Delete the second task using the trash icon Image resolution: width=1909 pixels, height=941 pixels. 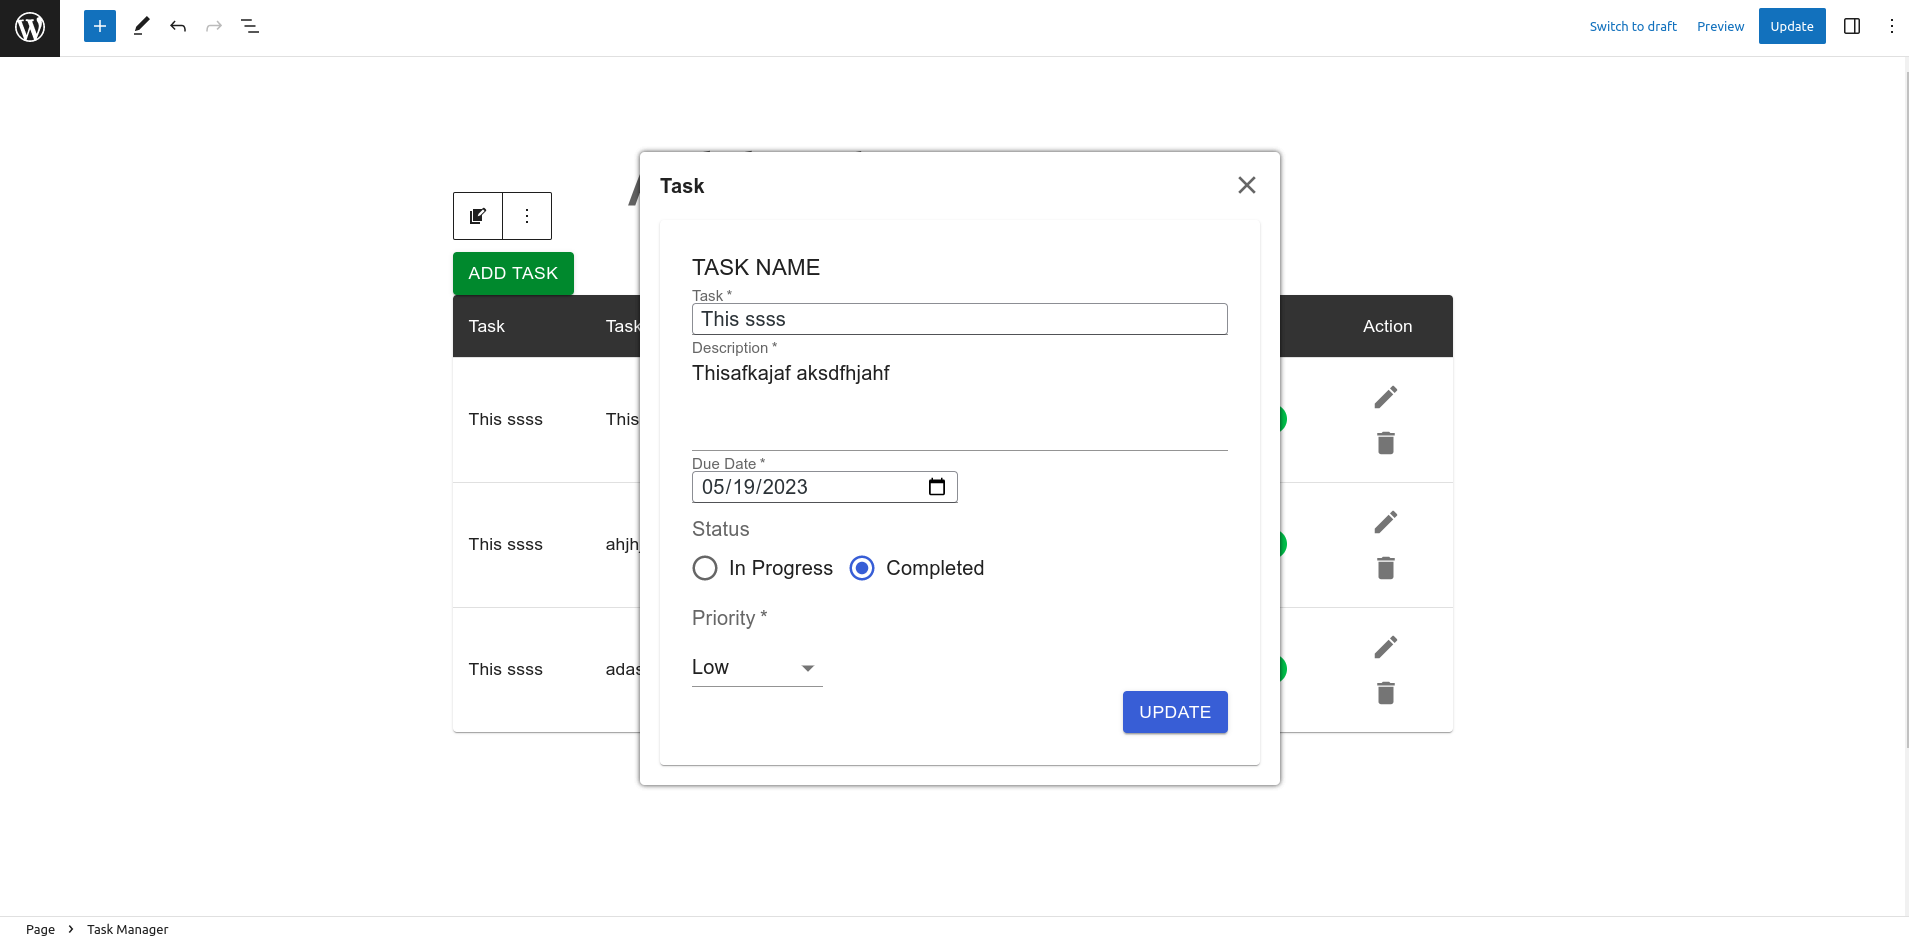coord(1385,567)
